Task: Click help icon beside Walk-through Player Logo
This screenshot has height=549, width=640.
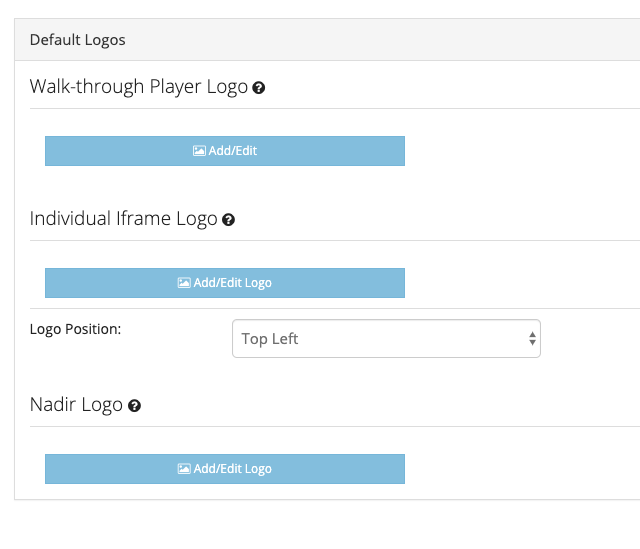Action: (258, 88)
